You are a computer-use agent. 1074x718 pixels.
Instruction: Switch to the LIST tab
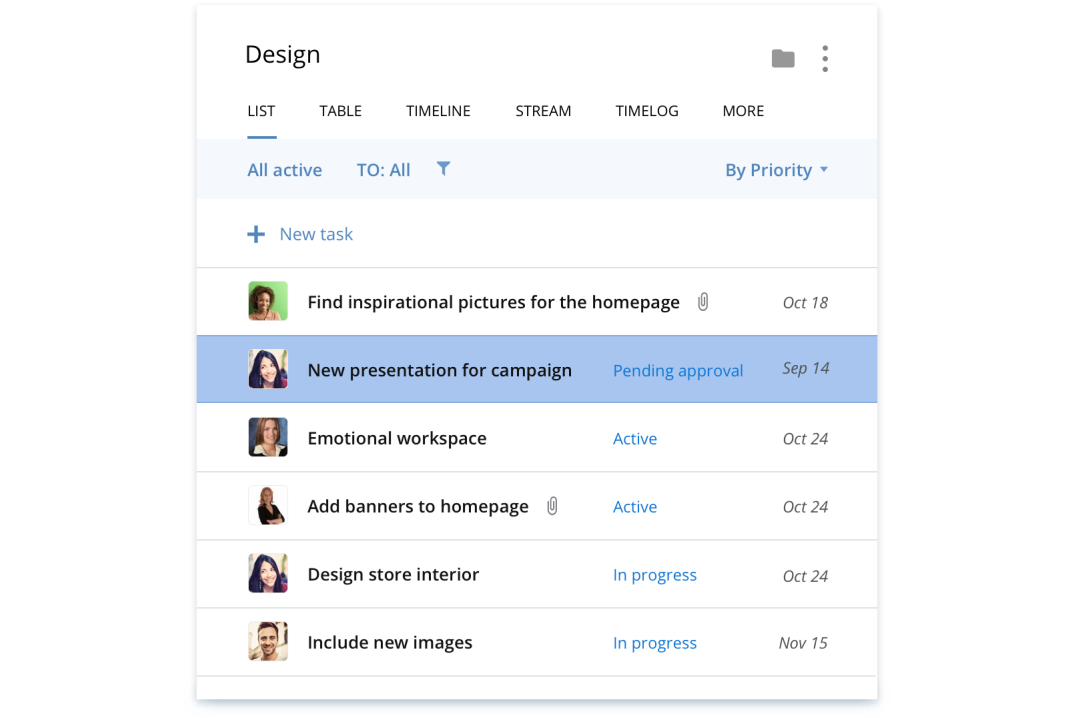point(261,111)
